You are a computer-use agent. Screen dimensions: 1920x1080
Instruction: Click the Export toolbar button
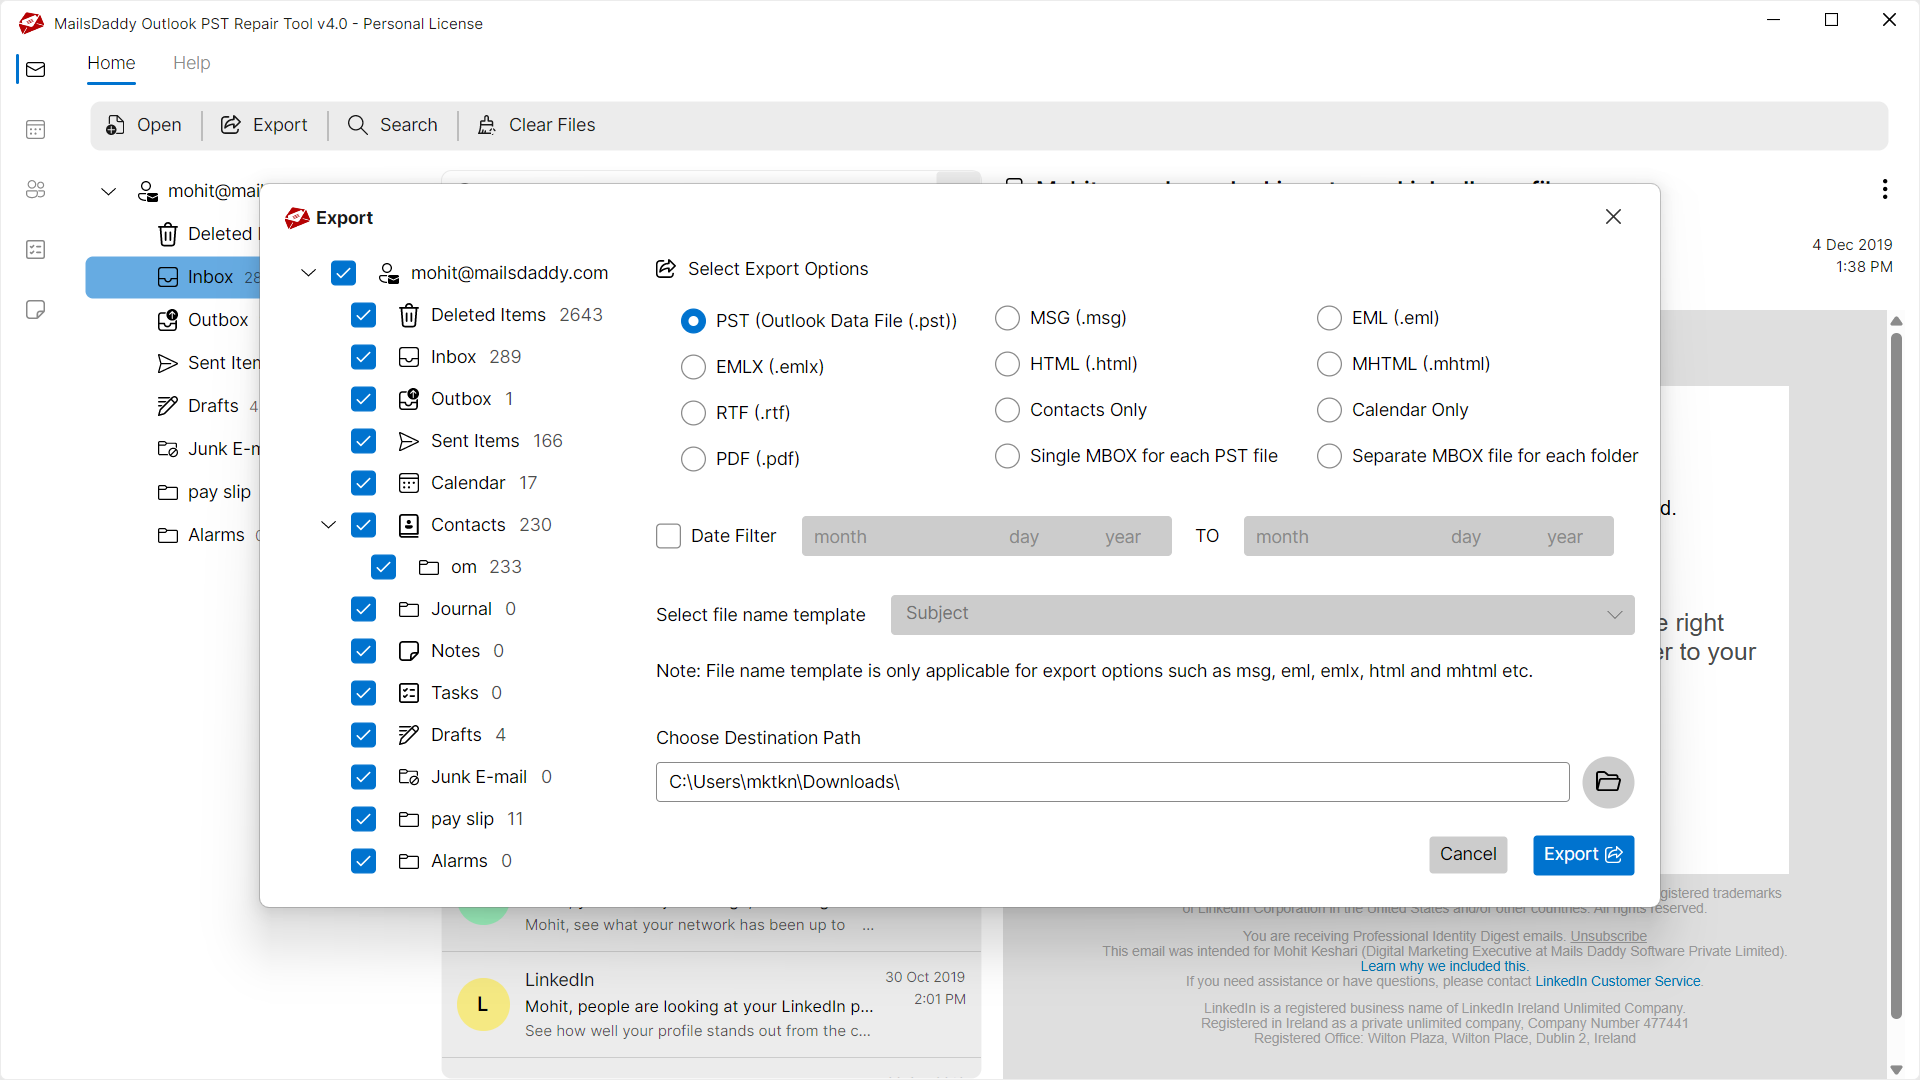[264, 125]
